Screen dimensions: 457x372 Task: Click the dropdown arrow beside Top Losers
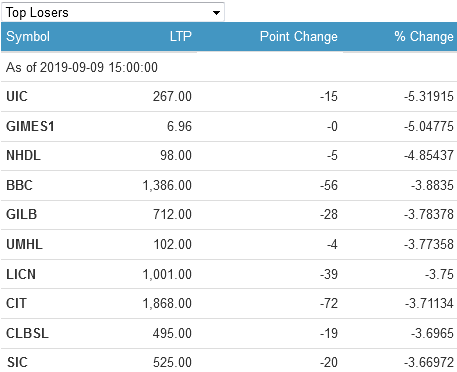pyautogui.click(x=216, y=13)
